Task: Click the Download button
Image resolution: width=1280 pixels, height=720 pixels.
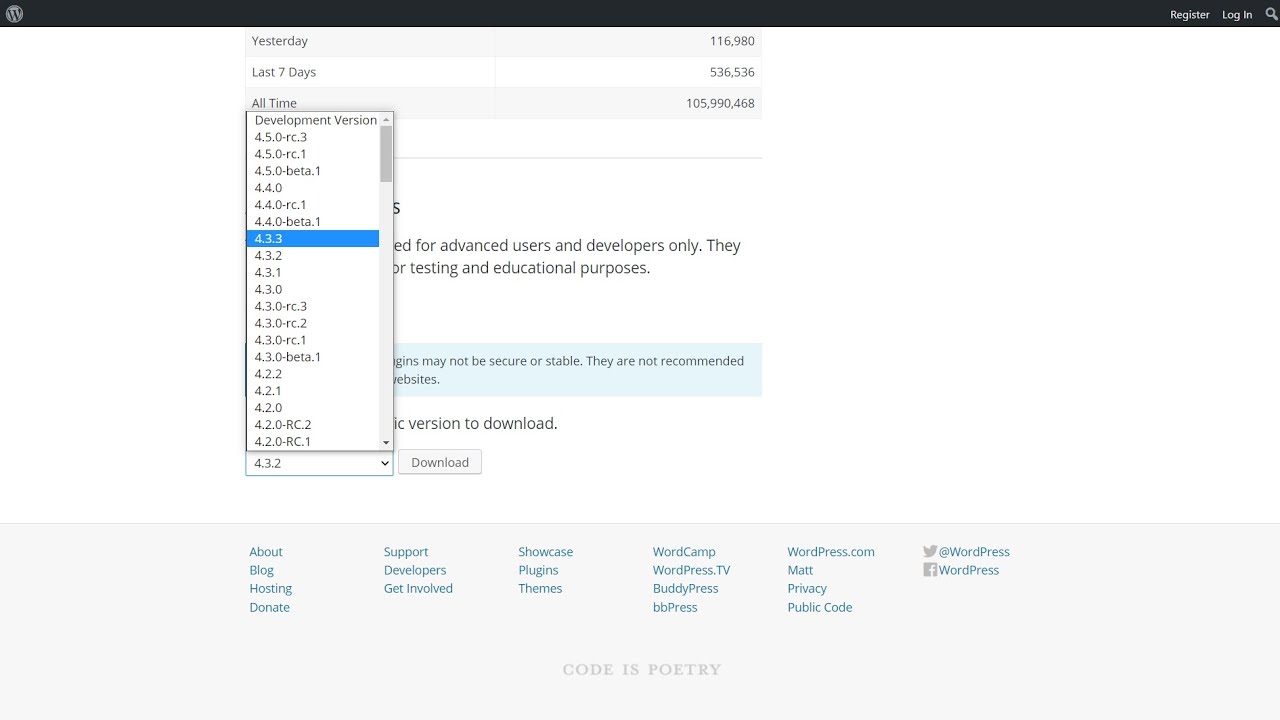Action: tap(440, 462)
